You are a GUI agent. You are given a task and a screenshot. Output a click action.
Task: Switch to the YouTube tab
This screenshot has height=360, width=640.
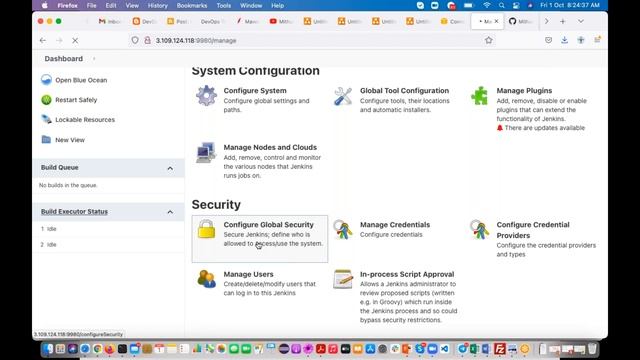280,21
